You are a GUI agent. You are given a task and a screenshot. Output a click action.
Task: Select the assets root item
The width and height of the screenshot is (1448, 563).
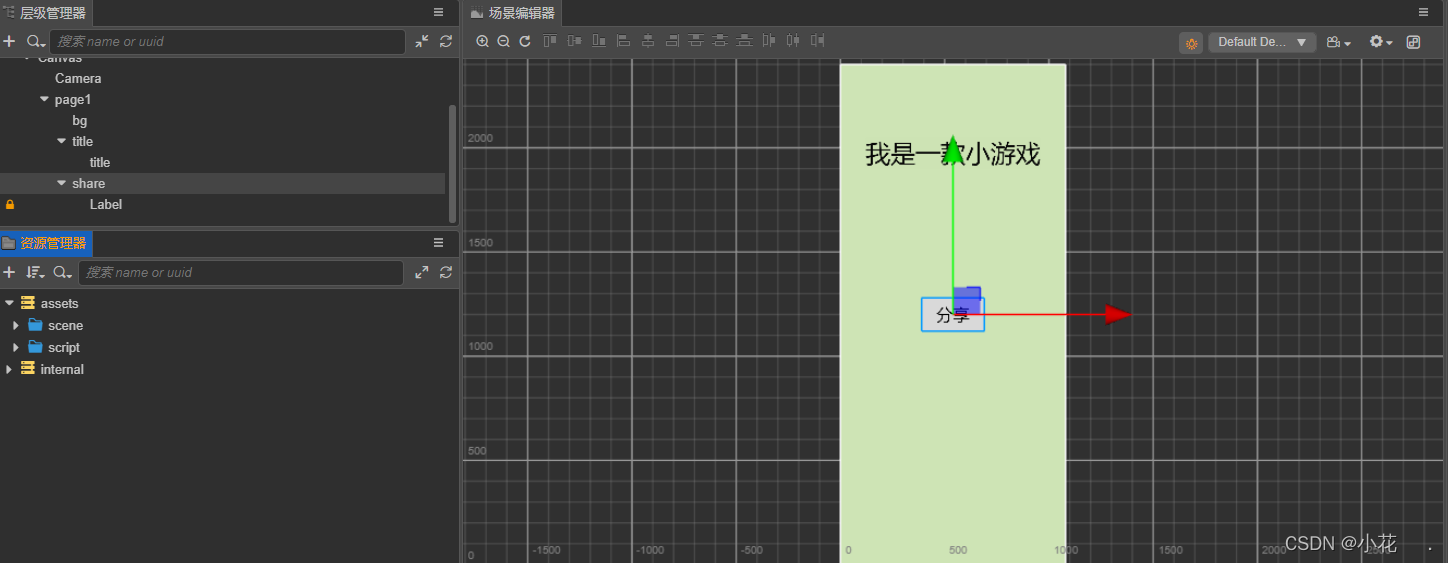59,303
